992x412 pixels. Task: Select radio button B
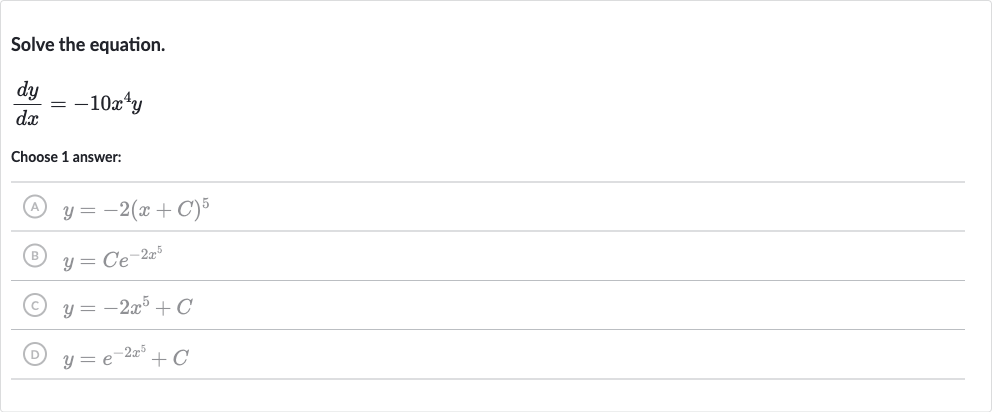[35, 256]
